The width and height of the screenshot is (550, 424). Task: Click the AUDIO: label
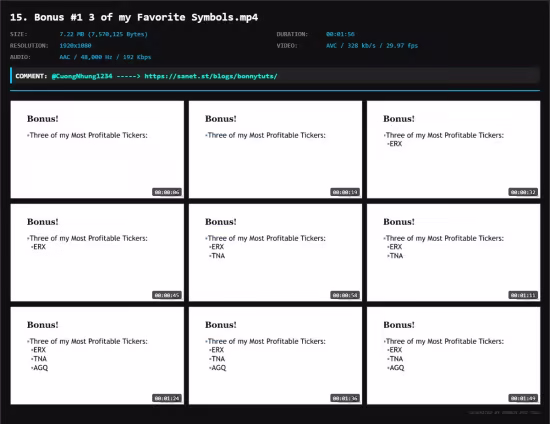click(x=20, y=57)
